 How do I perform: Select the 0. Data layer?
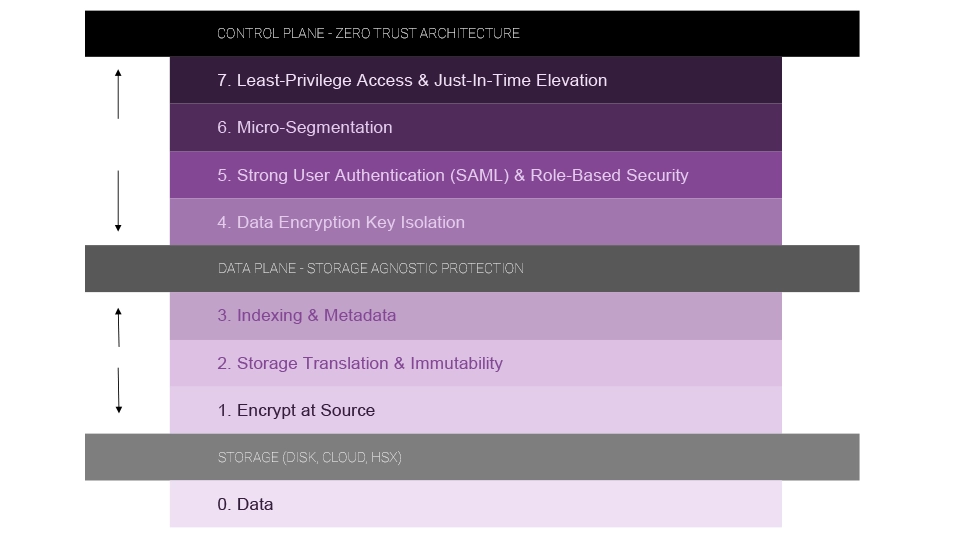[475, 504]
